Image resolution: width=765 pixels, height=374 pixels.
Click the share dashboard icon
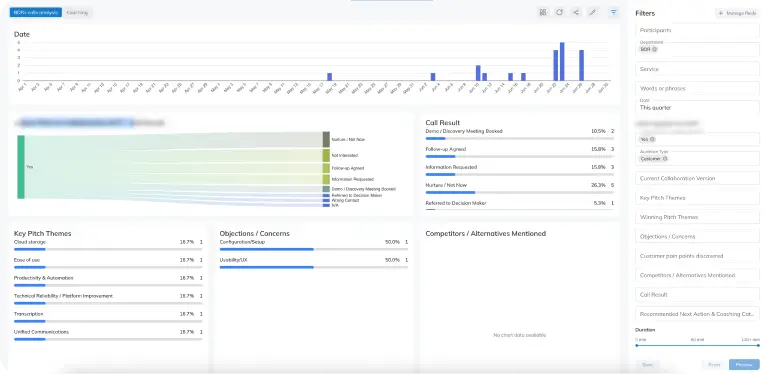[x=576, y=12]
